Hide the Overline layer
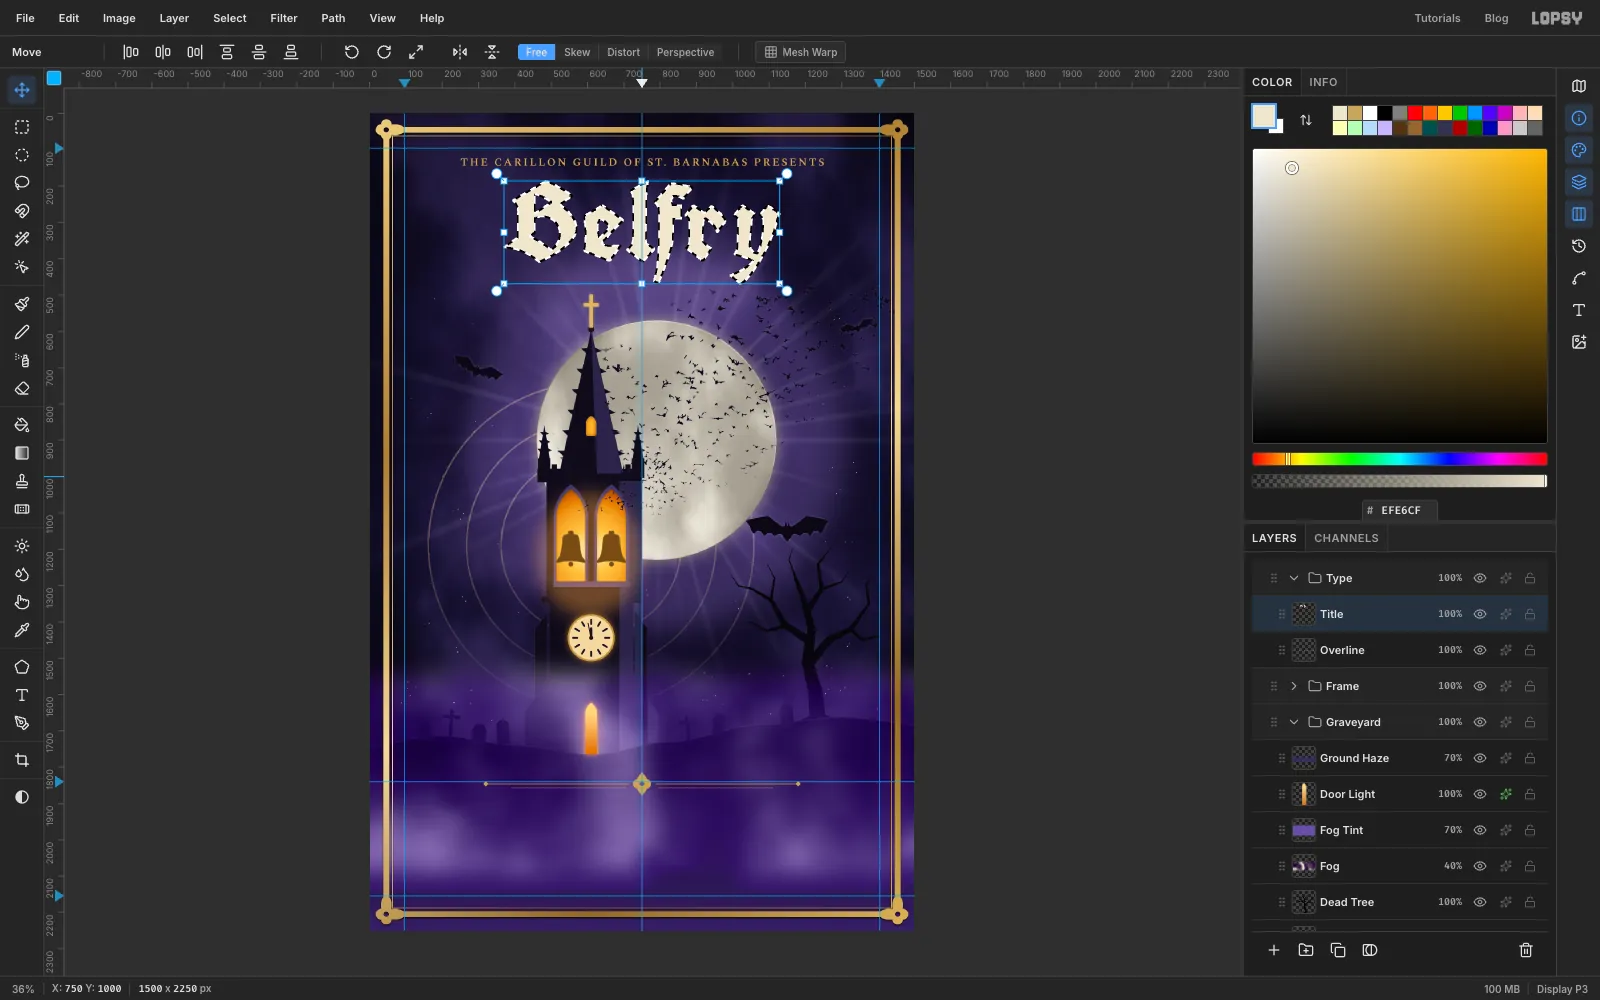 coord(1480,650)
